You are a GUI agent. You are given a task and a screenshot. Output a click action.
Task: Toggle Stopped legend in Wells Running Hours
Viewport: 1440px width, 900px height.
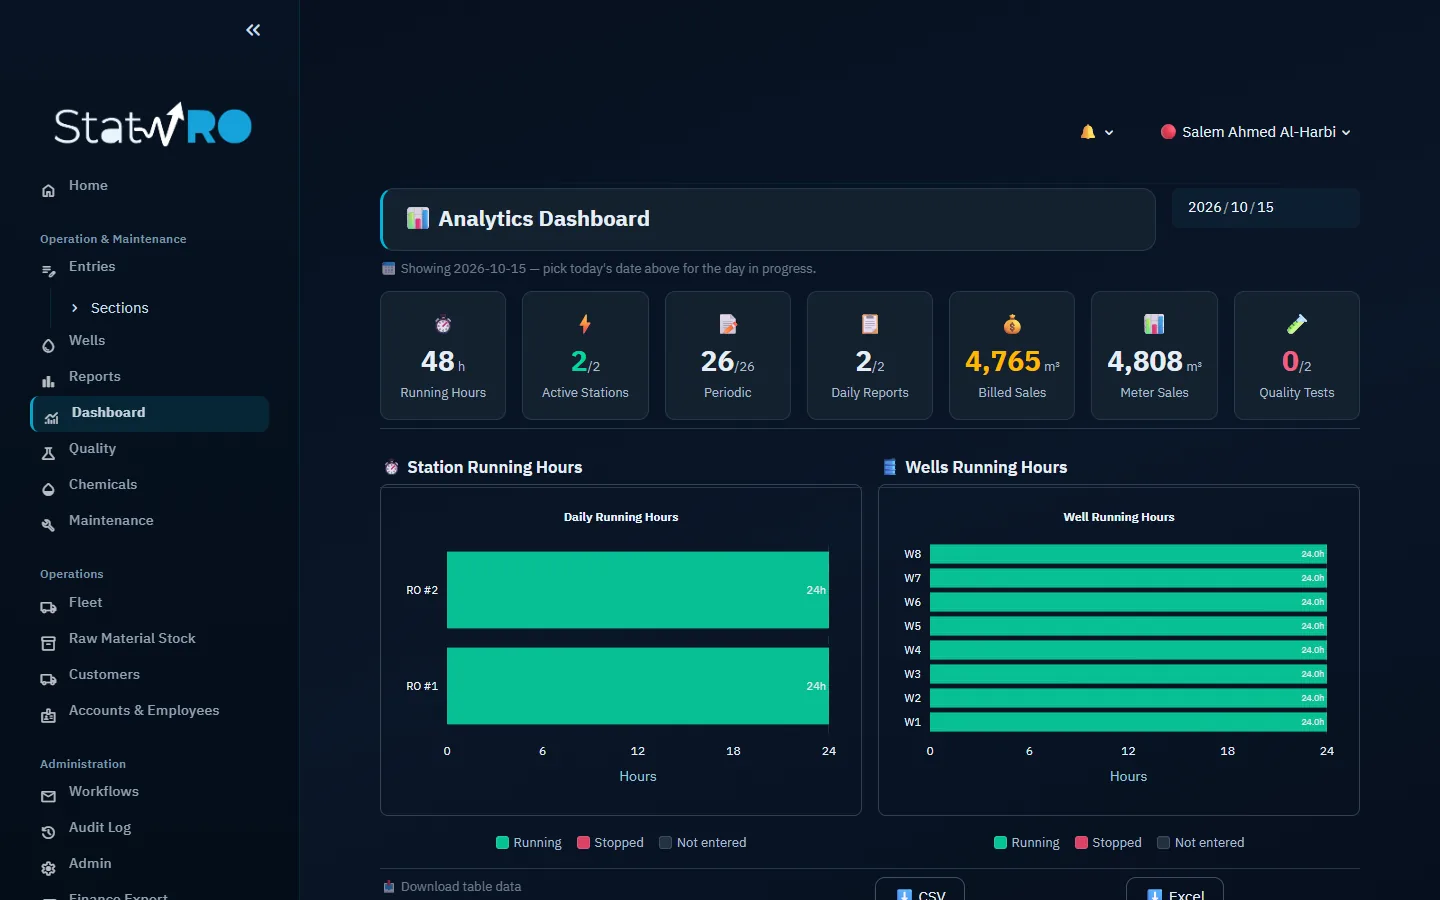(x=1108, y=843)
